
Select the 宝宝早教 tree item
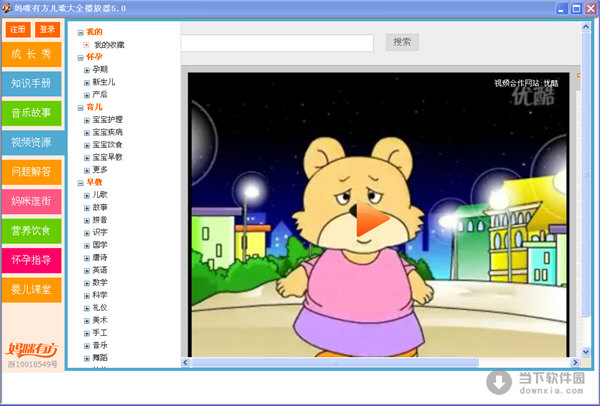(108, 157)
